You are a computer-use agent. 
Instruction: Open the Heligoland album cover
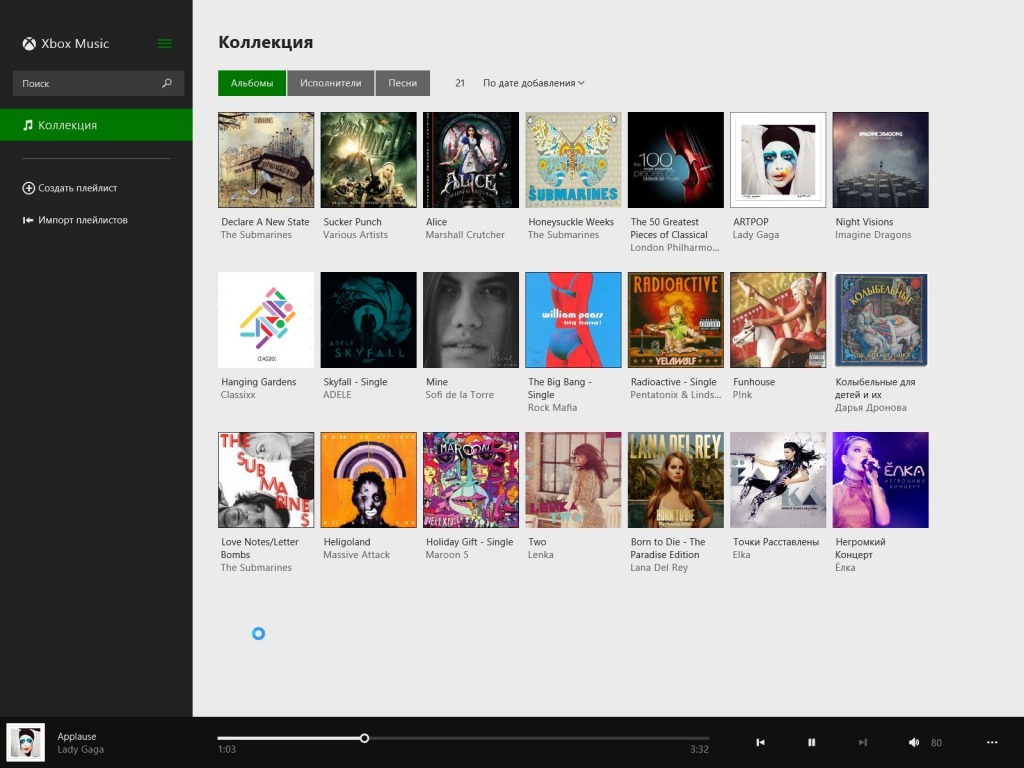[368, 480]
